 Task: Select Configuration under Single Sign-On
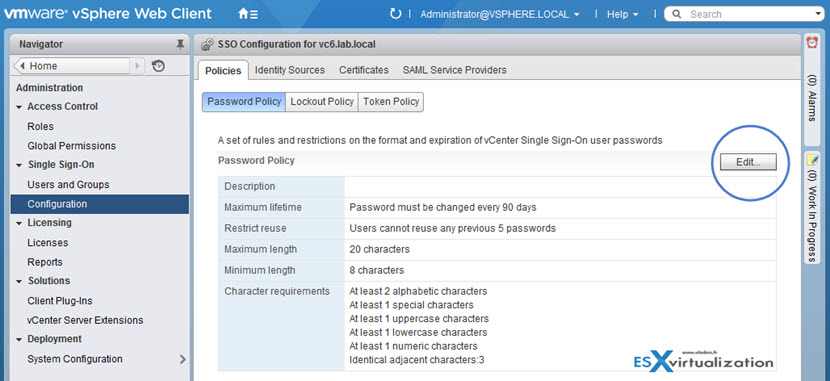pos(100,204)
